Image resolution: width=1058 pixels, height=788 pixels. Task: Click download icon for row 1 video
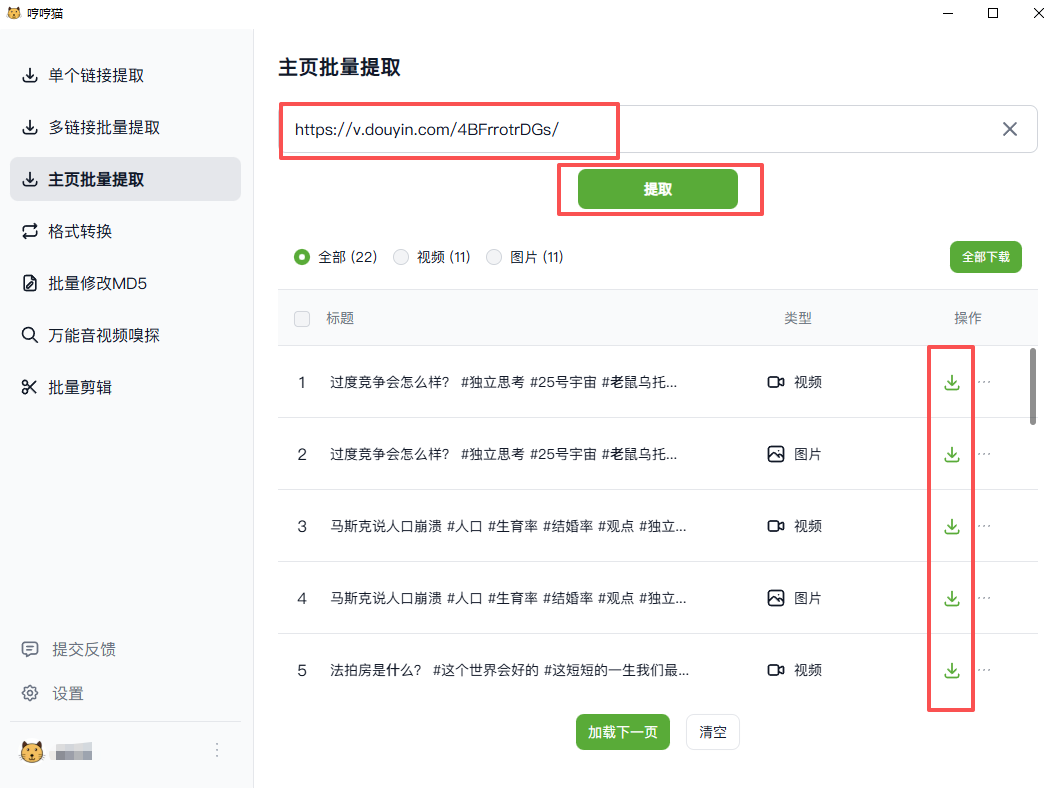[x=952, y=382]
